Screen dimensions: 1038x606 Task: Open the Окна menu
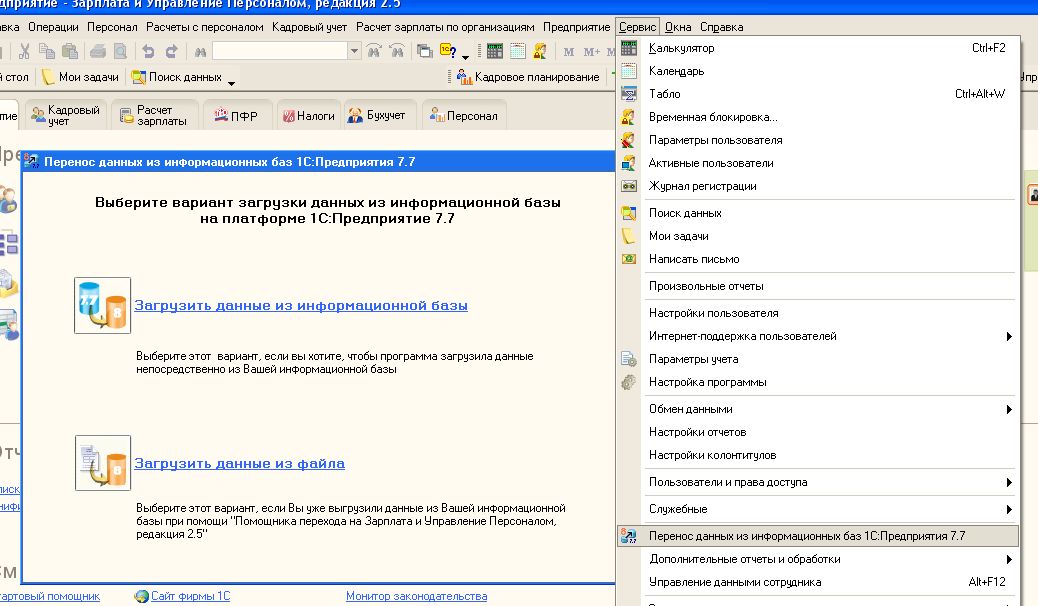678,27
